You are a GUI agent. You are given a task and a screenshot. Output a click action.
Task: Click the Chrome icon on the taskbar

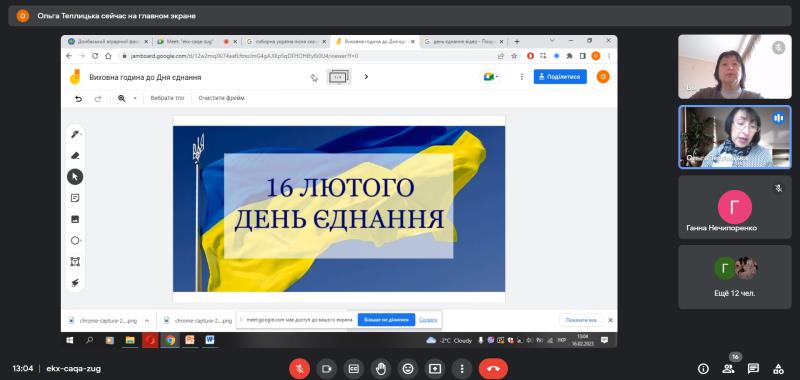pos(170,340)
